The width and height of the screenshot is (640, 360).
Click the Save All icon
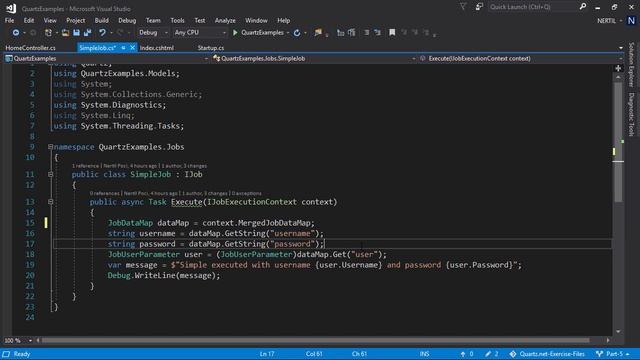point(87,33)
